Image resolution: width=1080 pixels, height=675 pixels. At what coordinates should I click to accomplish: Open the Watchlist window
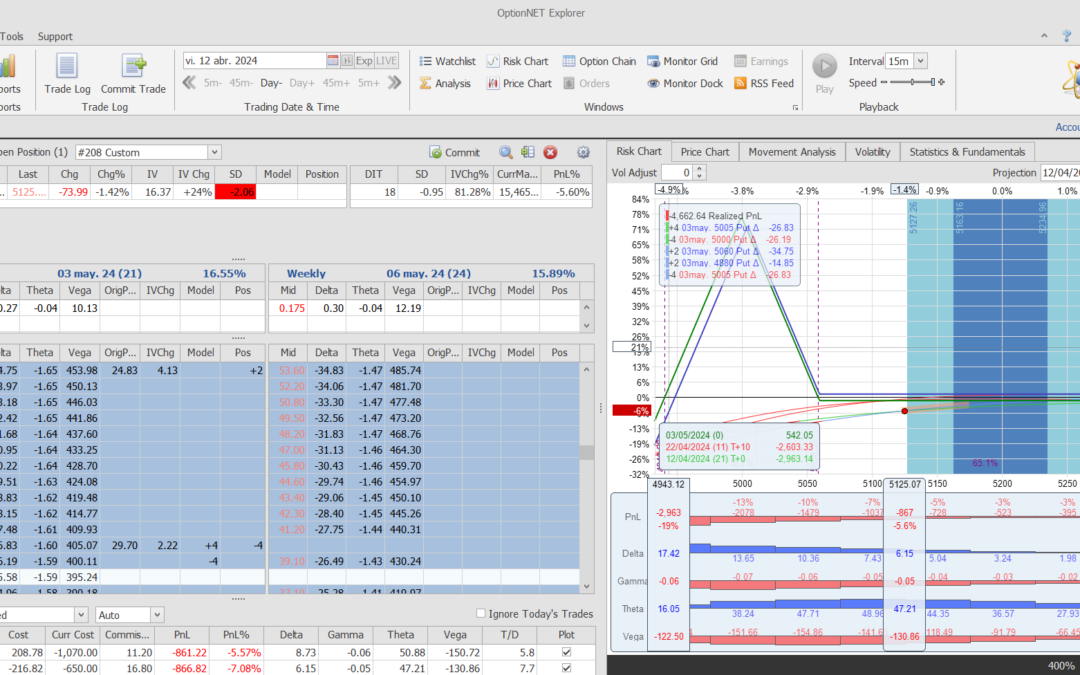[x=446, y=61]
